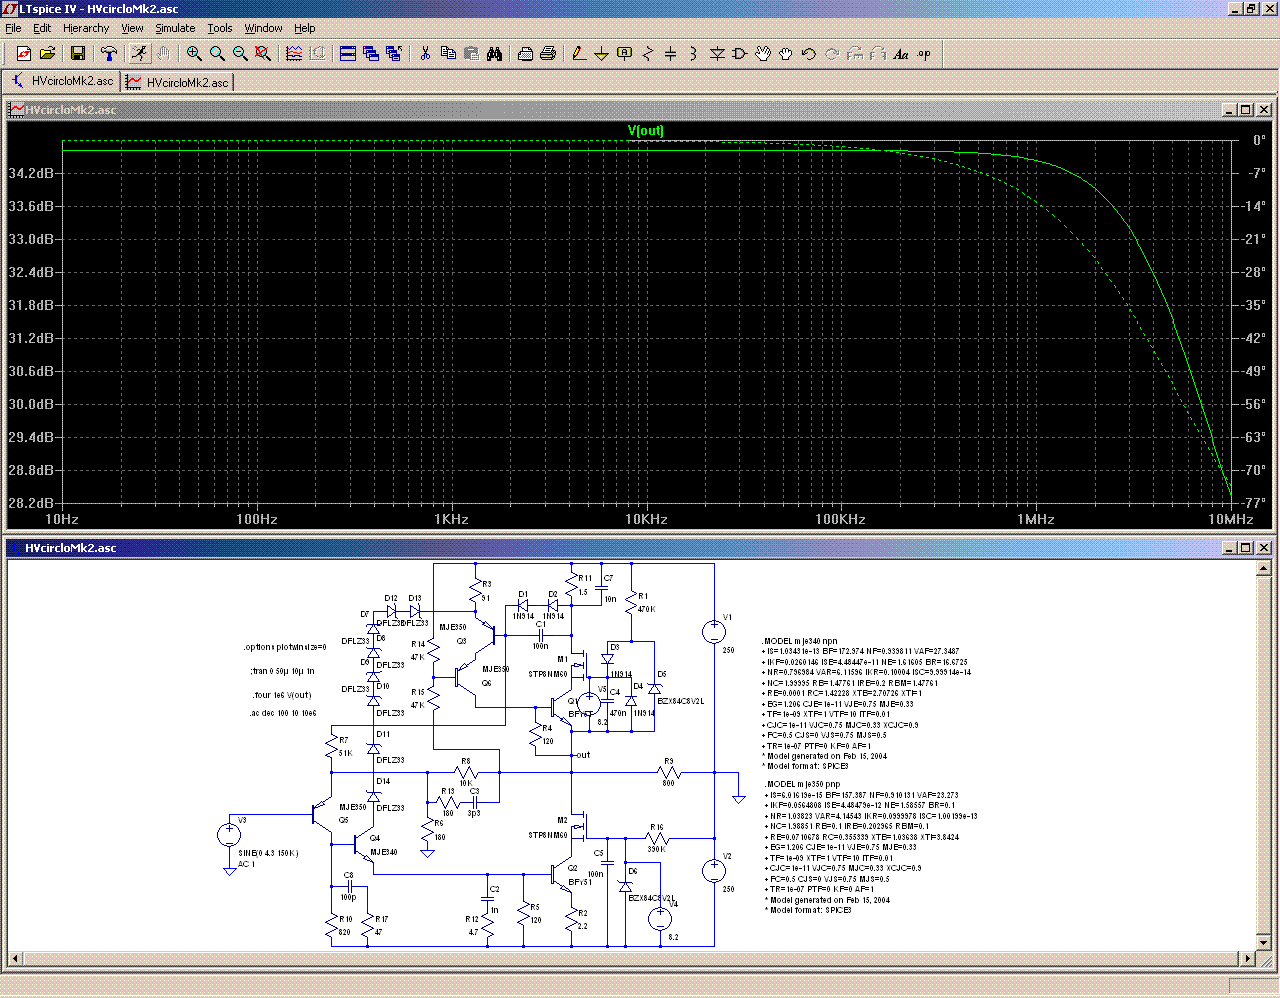Click the SPICE directive .op icon

[x=924, y=54]
